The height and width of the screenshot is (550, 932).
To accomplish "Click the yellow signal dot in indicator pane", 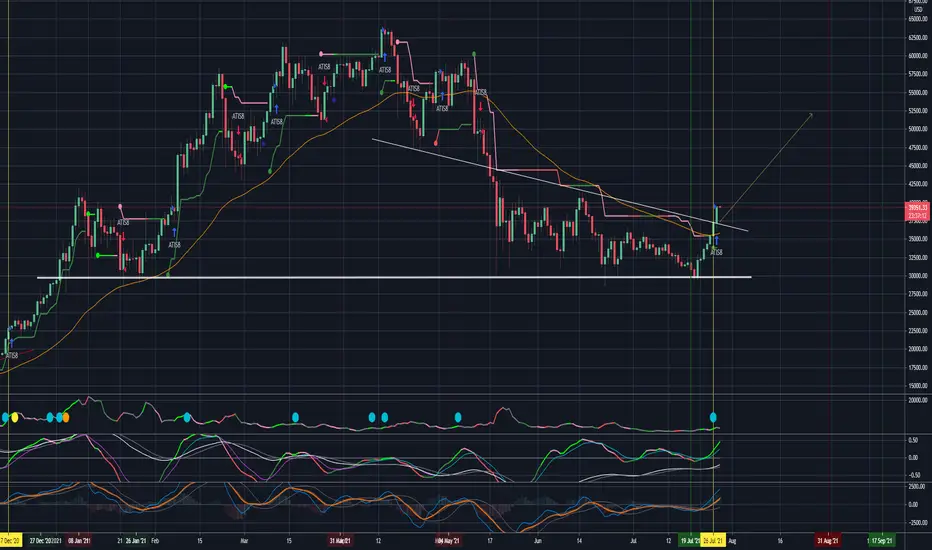I will (x=15, y=417).
